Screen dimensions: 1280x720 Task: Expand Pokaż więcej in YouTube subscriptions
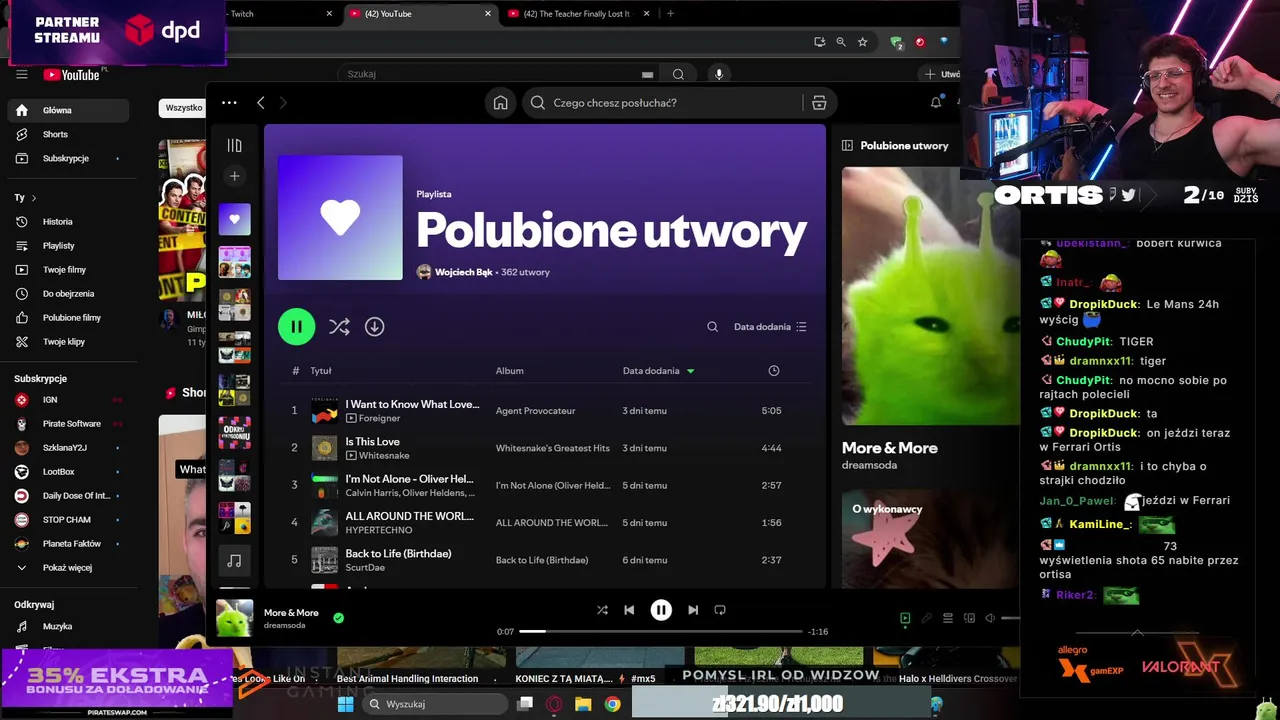tap(68, 567)
